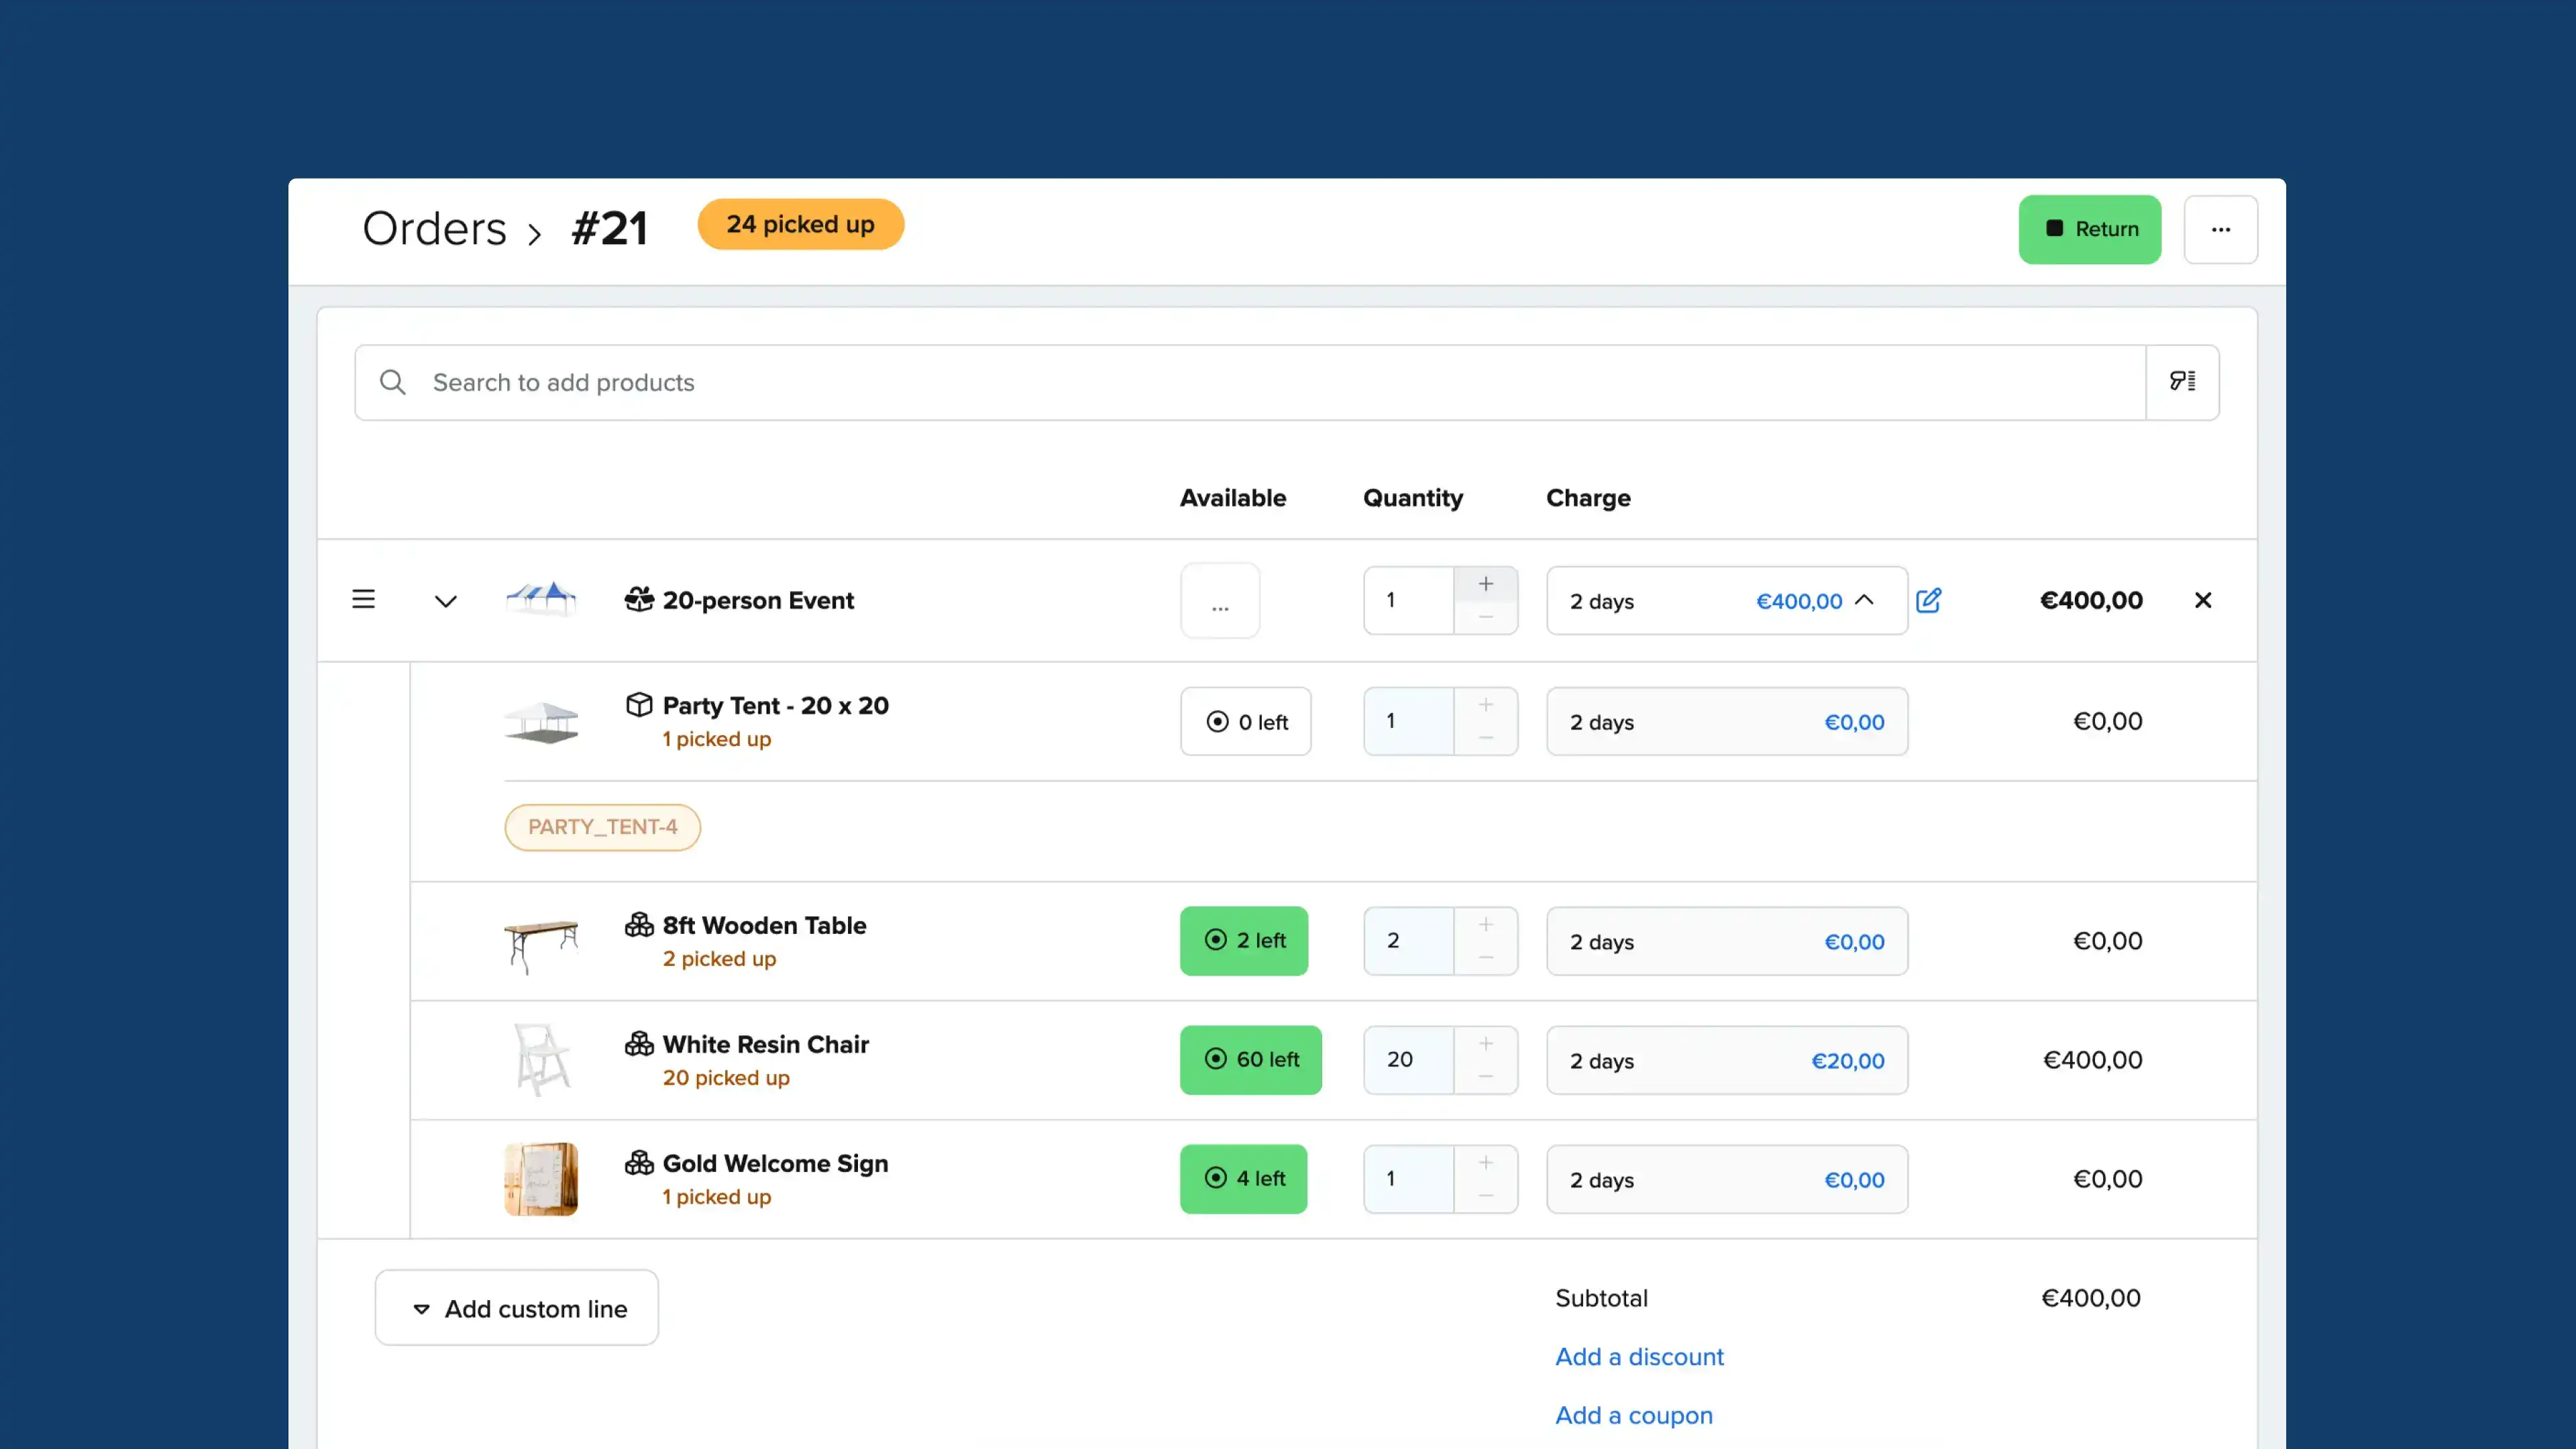Collapse the 20-person Event bundle chevron
The height and width of the screenshot is (1449, 2576).
click(x=446, y=601)
